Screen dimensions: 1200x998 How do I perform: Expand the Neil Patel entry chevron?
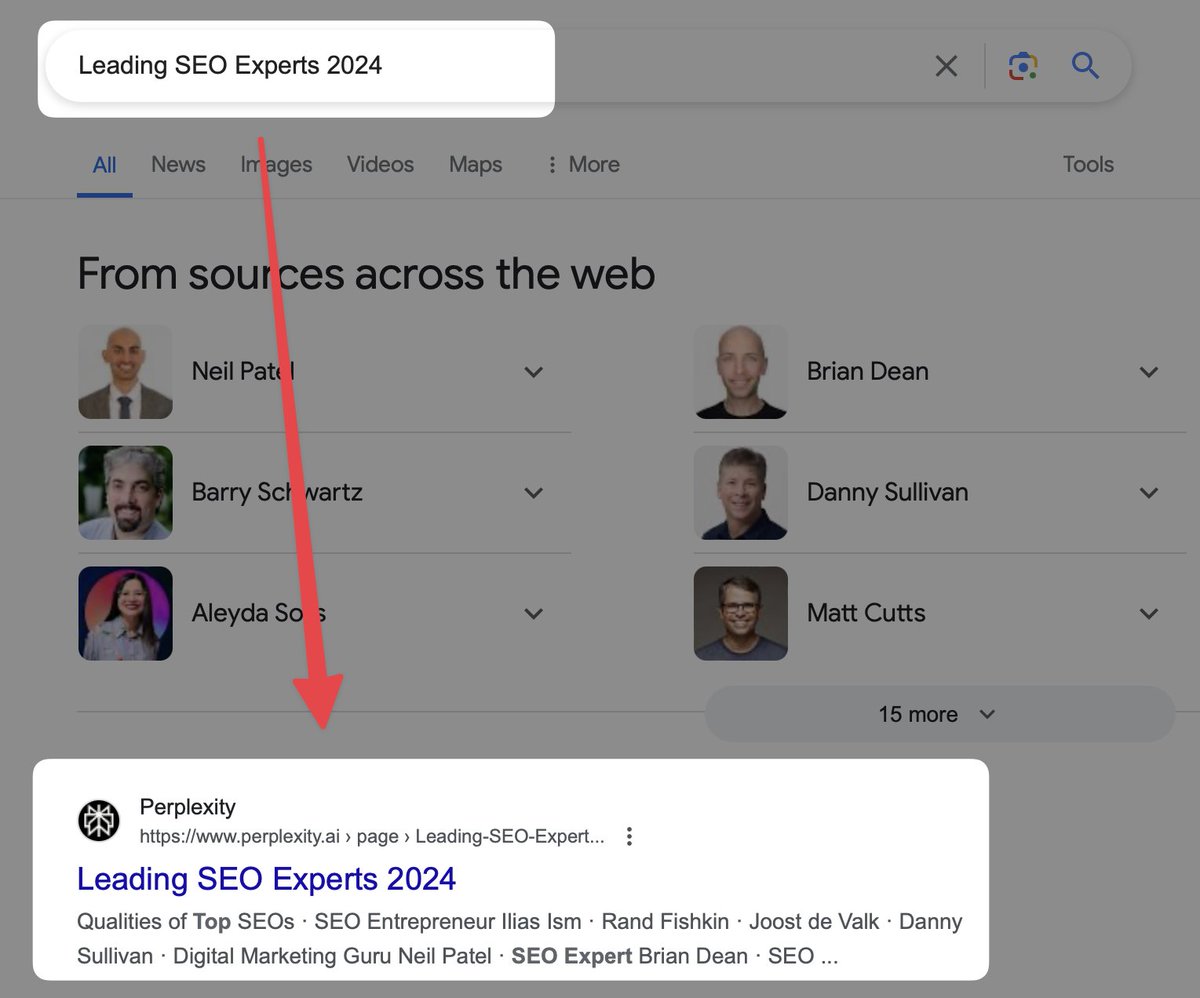click(x=534, y=372)
